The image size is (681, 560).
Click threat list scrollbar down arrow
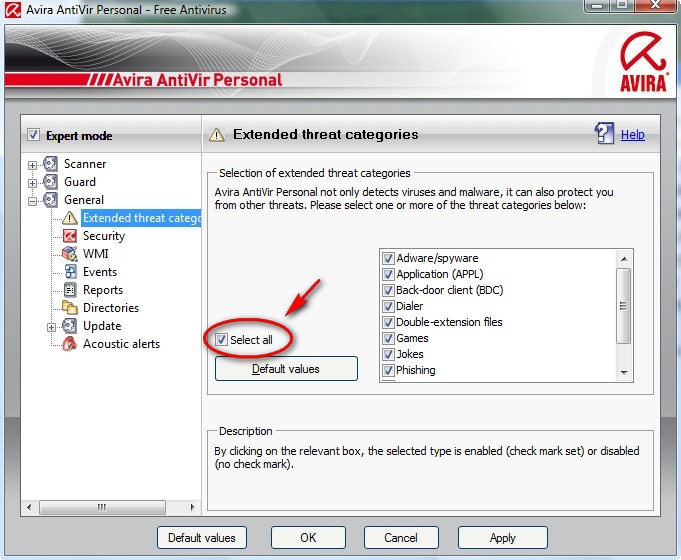624,372
